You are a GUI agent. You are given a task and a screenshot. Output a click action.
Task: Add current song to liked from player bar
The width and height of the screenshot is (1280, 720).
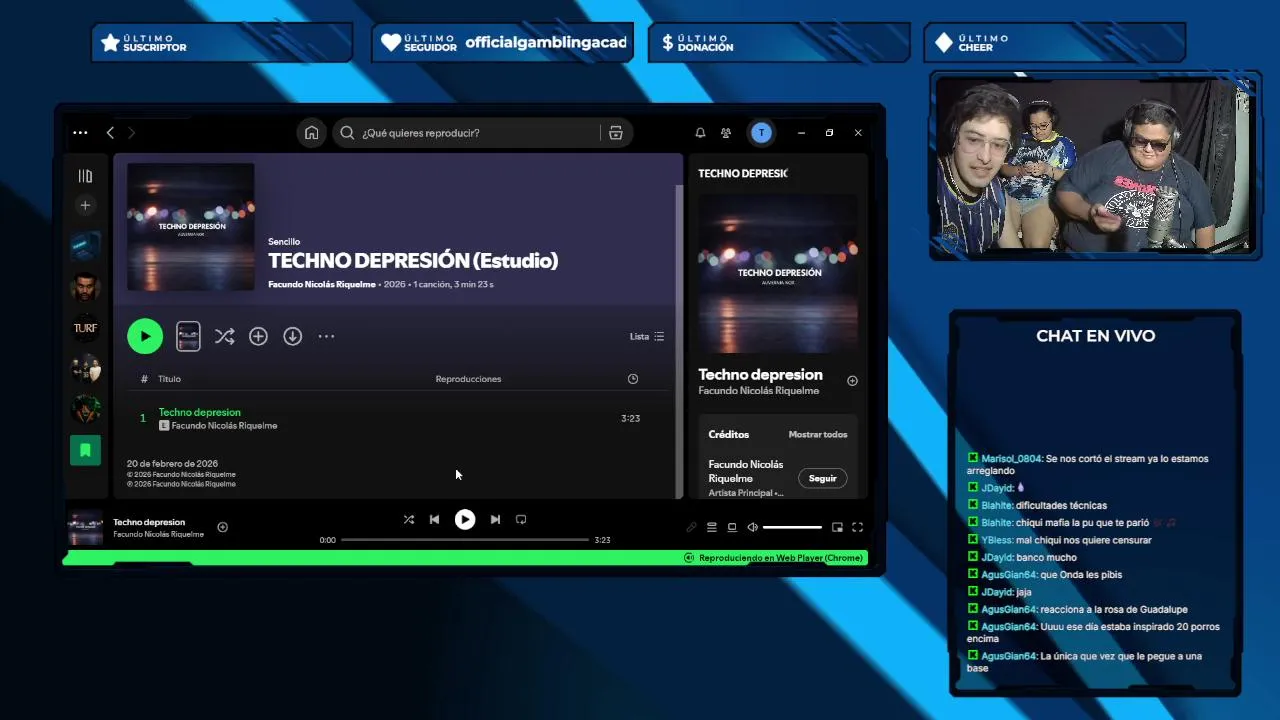222,527
